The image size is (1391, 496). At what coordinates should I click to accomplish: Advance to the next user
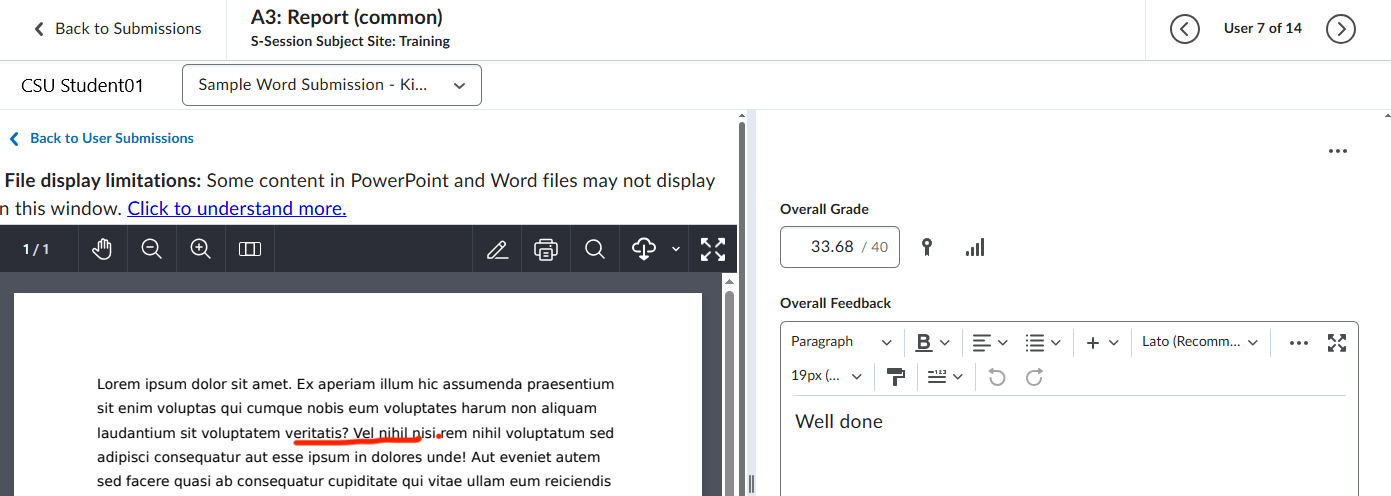[x=1340, y=29]
